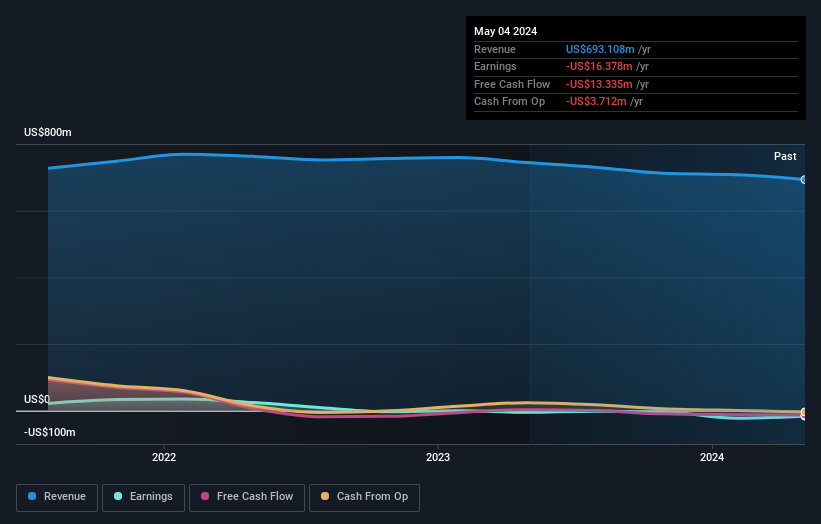Click the 2023 x-axis label

pos(438,457)
